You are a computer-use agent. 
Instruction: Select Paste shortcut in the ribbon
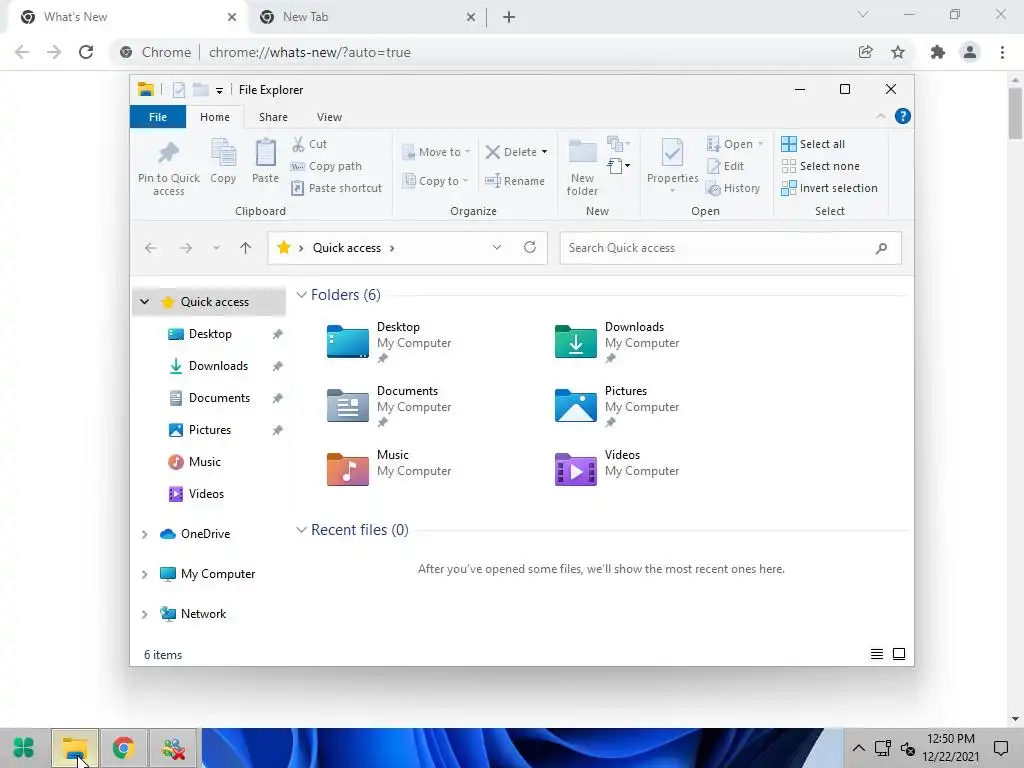click(336, 188)
